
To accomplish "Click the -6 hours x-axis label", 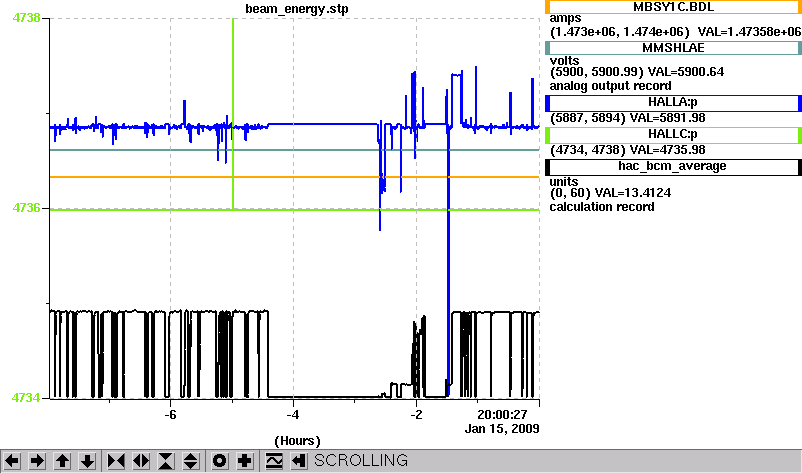I will tap(170, 414).
